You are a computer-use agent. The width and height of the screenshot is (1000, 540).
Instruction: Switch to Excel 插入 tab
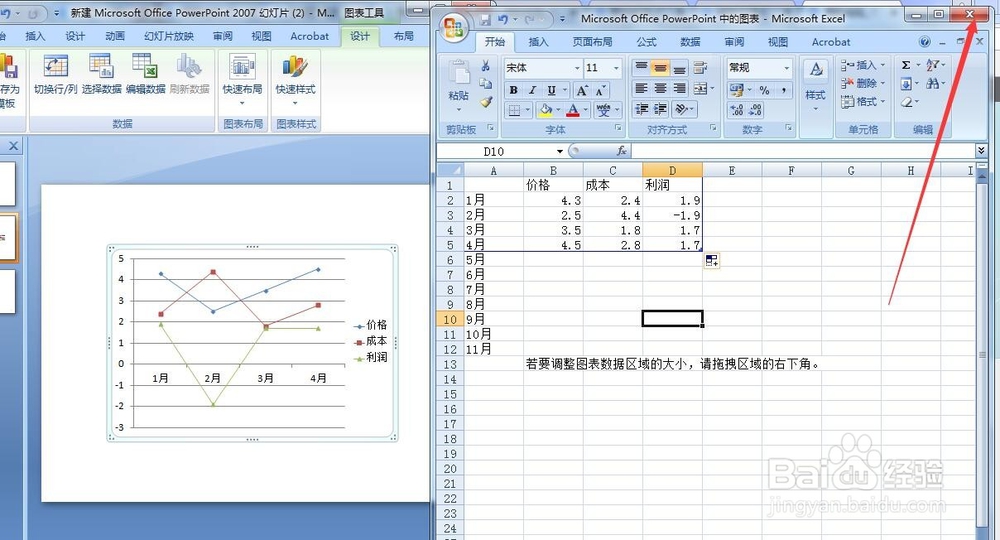coord(538,42)
